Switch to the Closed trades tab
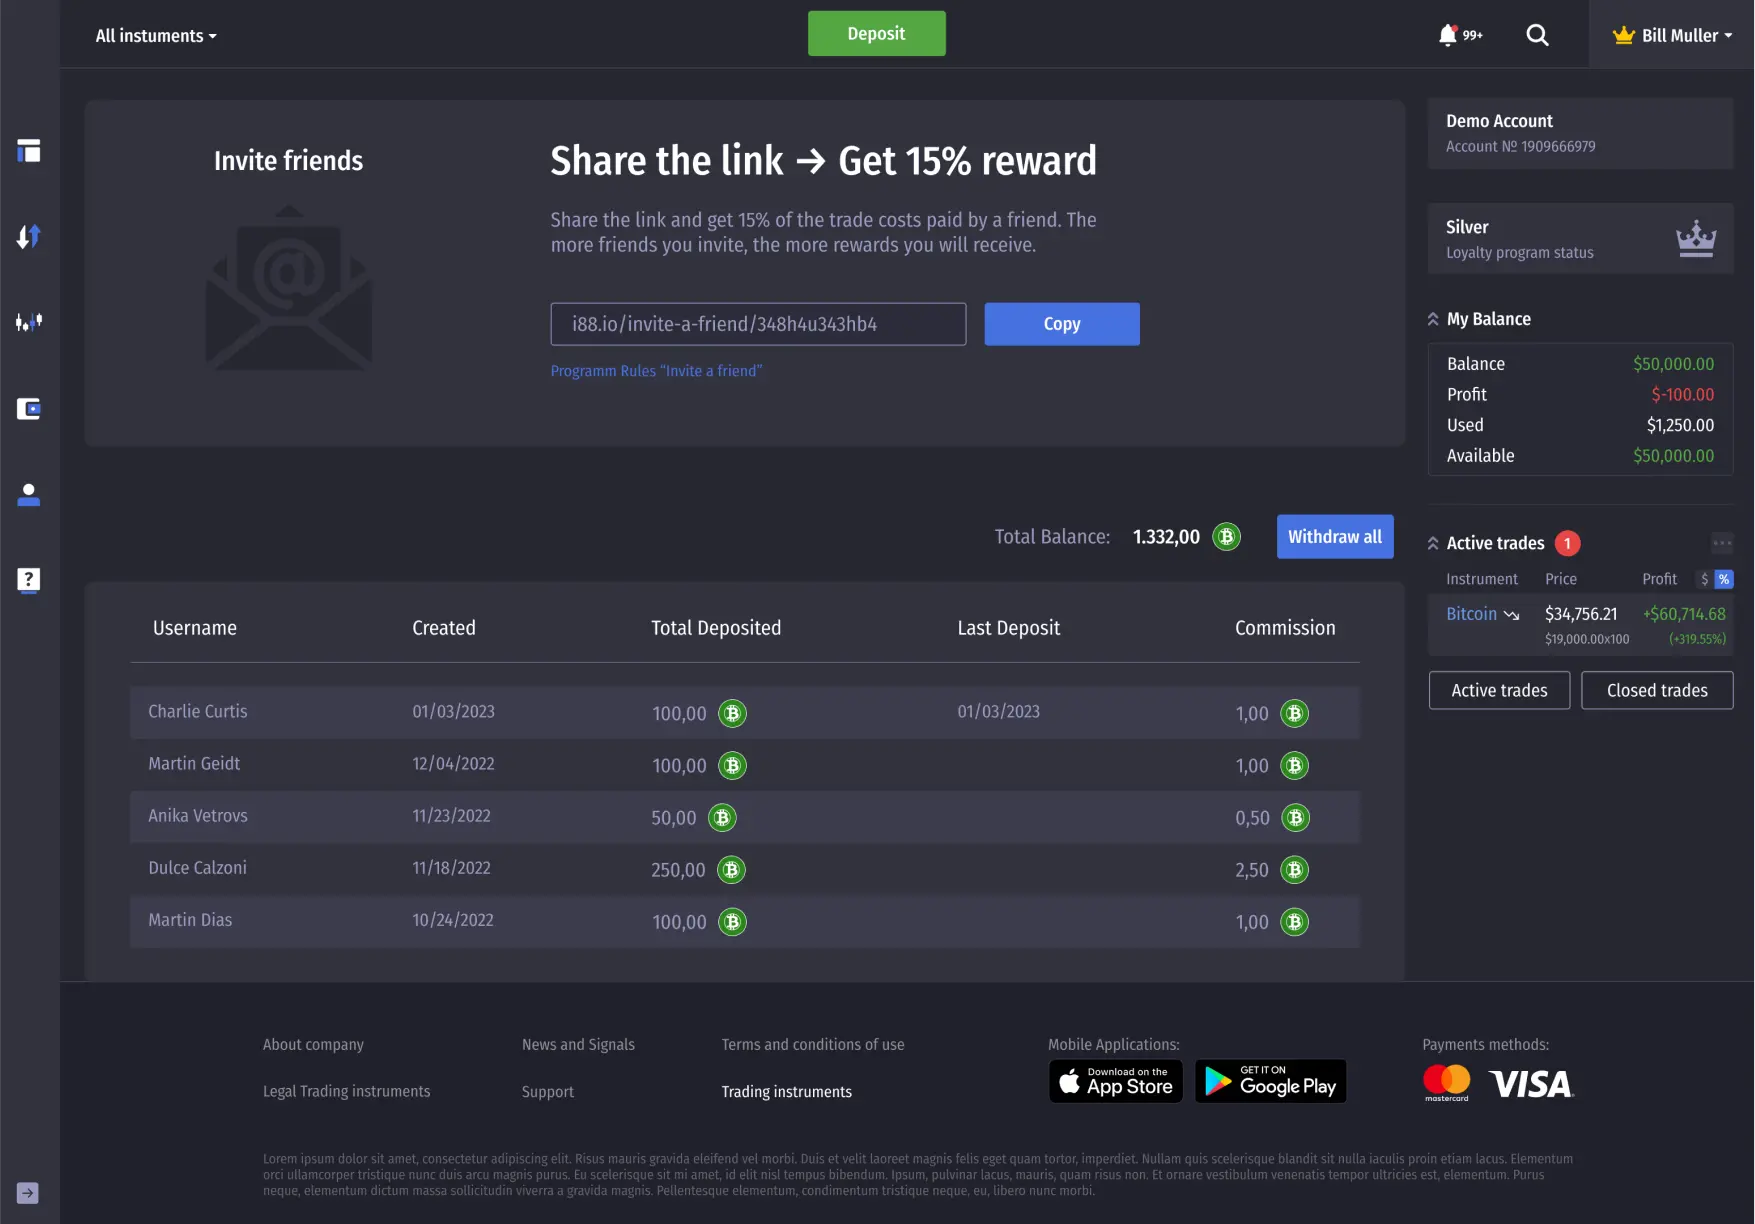 click(x=1656, y=690)
